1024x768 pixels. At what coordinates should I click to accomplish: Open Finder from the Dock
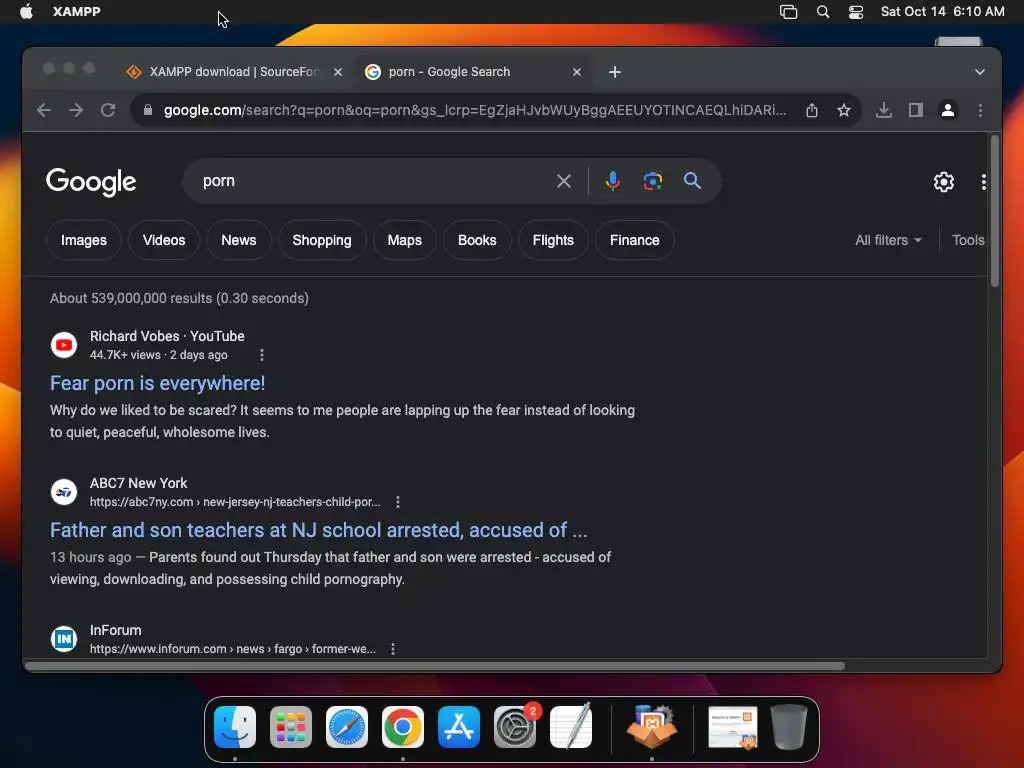(x=235, y=727)
